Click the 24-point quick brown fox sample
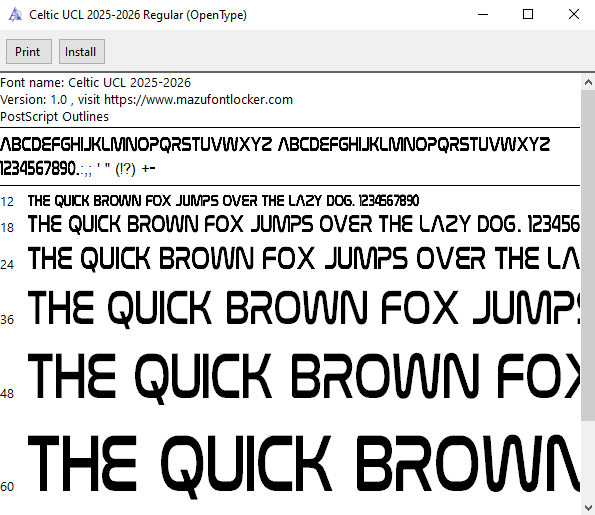 (304, 259)
